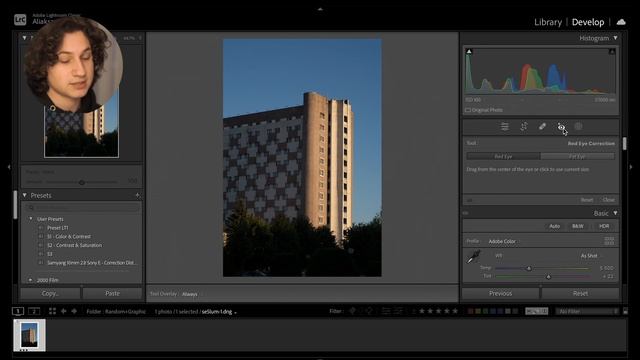
Task: Open the No Filter dropdown
Action: (x=588, y=311)
